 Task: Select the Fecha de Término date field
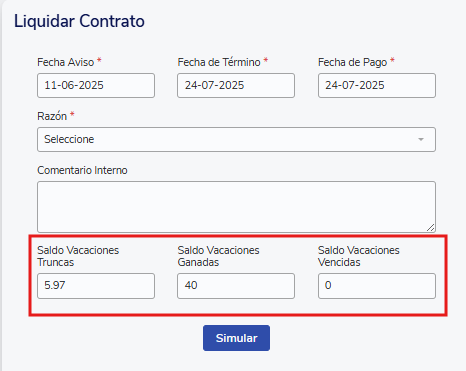coord(236,86)
